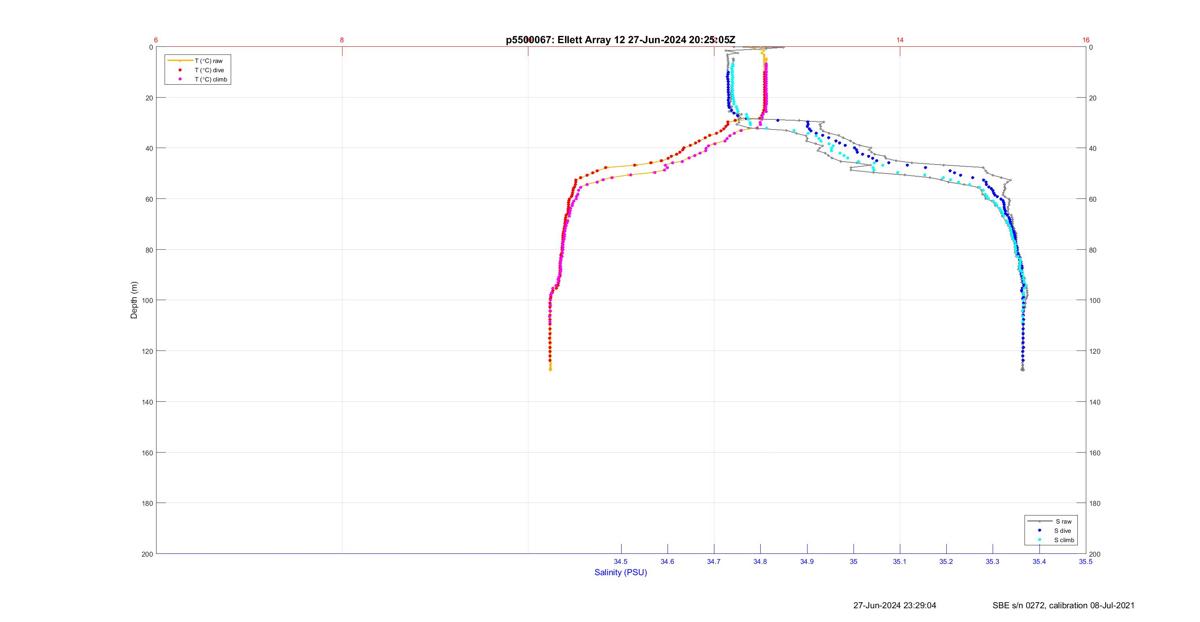Click the 35.4 salinity tick label

pyautogui.click(x=1039, y=562)
